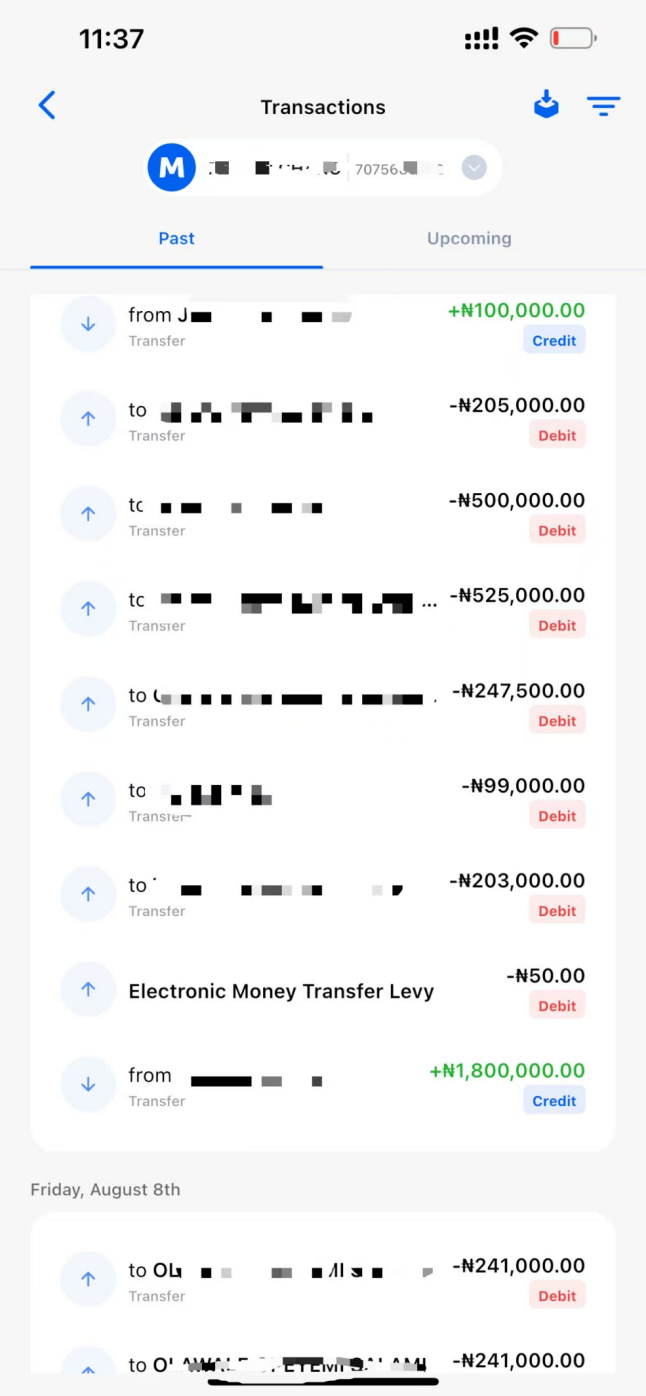Tap down-arrow icon of +₦100,000.00 credit
Viewport: 646px width, 1396px height.
88,324
